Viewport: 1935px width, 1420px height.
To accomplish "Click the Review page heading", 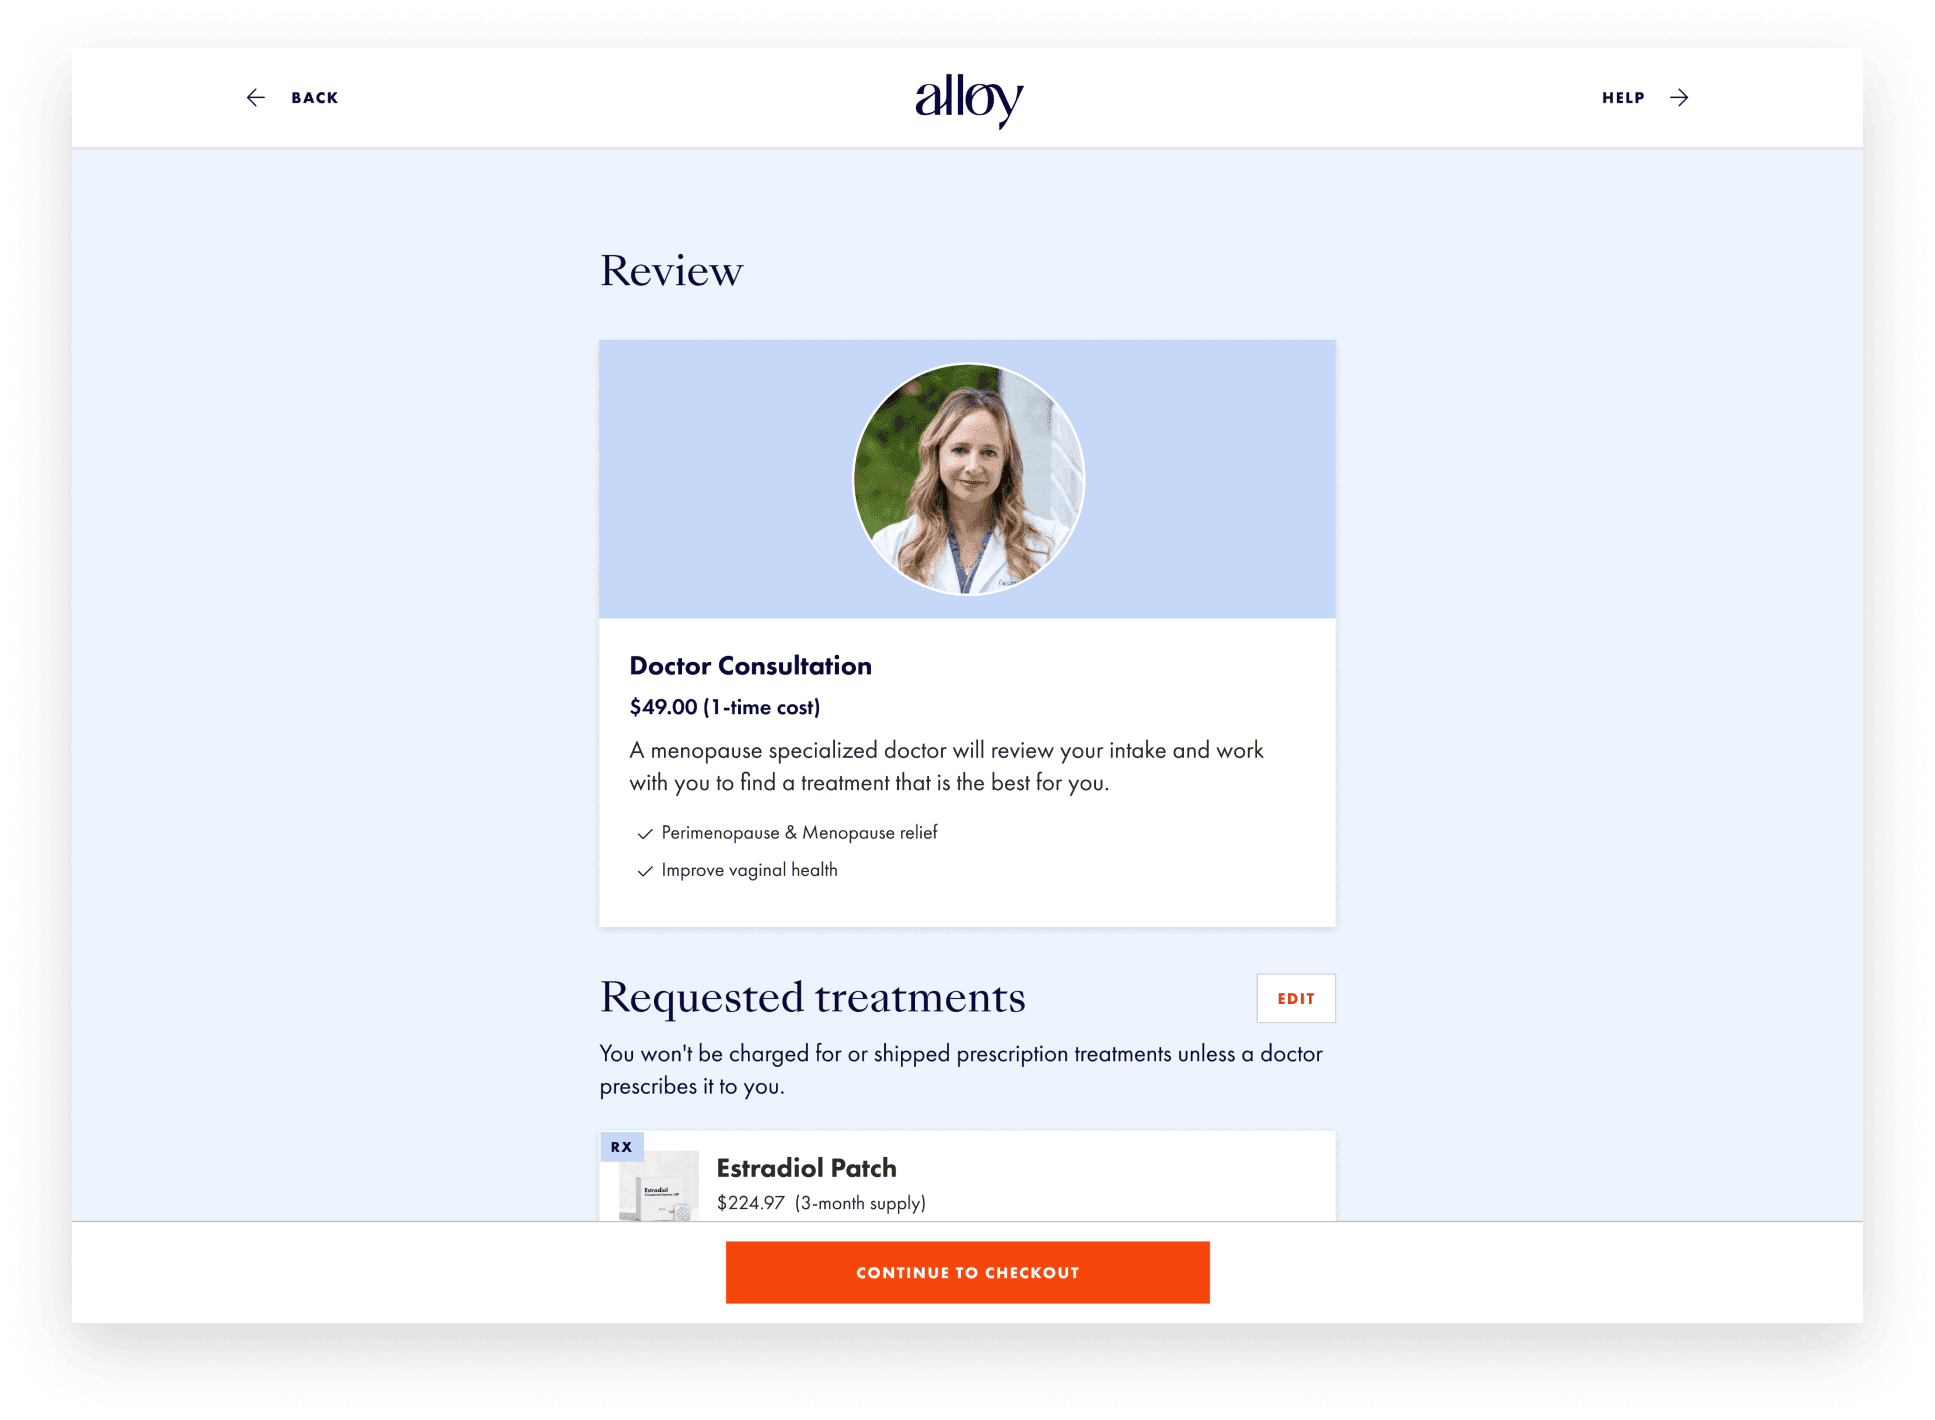I will (x=671, y=271).
